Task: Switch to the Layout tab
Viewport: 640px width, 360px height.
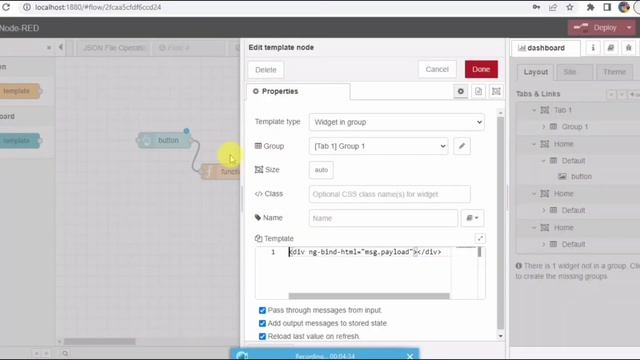Action: (x=536, y=72)
